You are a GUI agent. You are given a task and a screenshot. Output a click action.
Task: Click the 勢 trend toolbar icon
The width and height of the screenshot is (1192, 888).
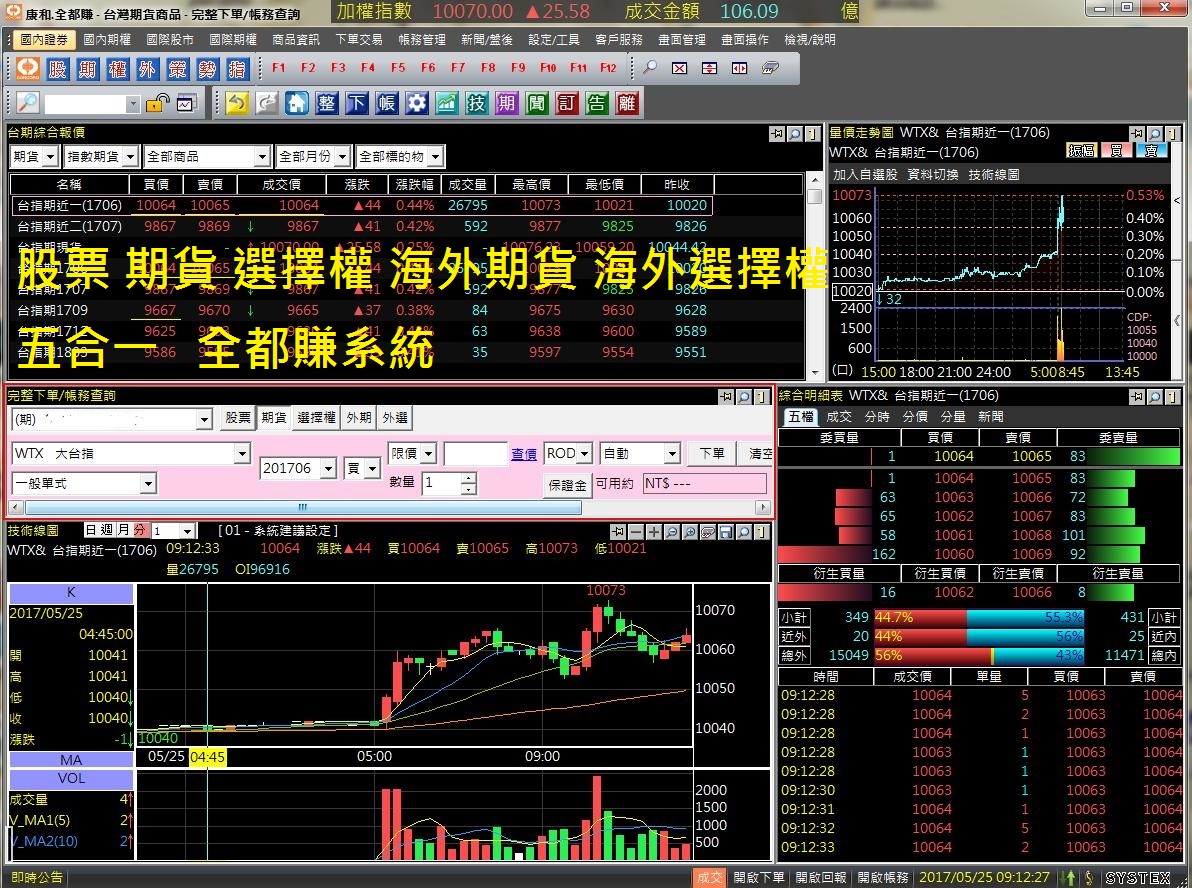tap(207, 68)
